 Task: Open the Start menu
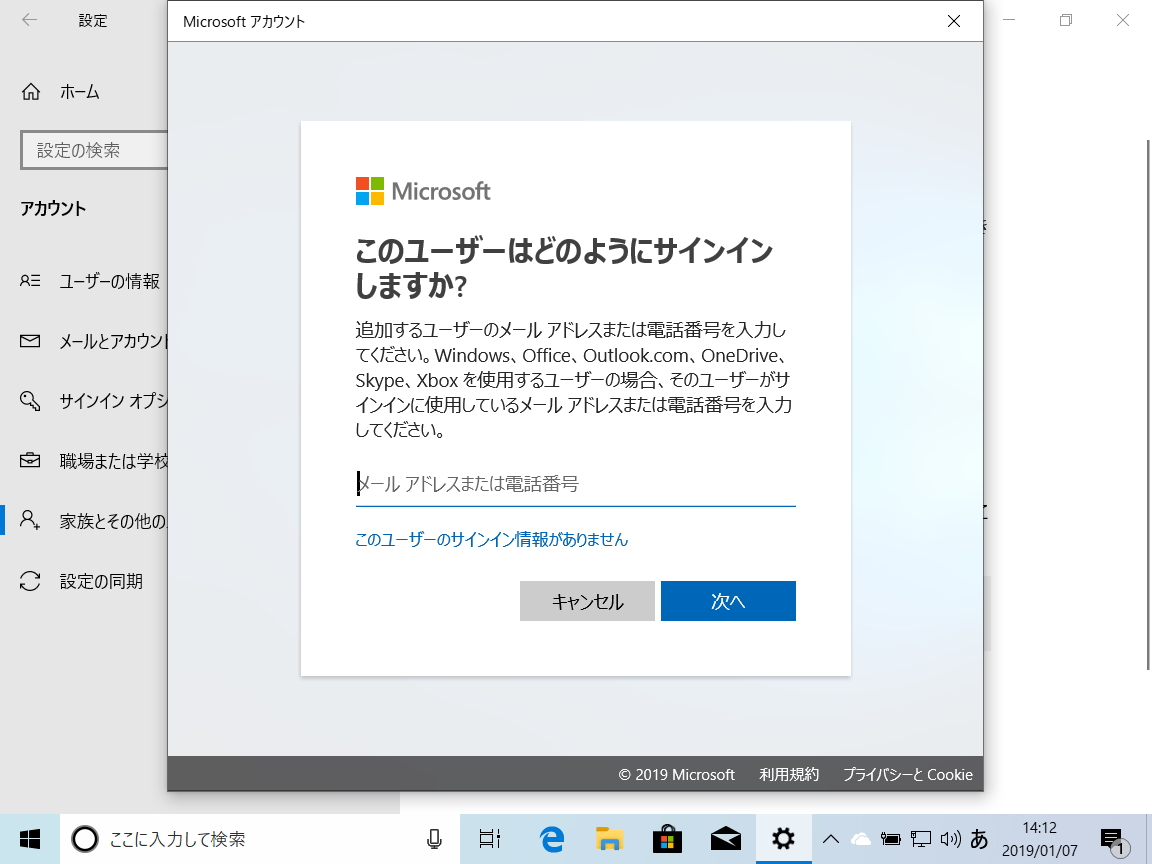coord(29,839)
